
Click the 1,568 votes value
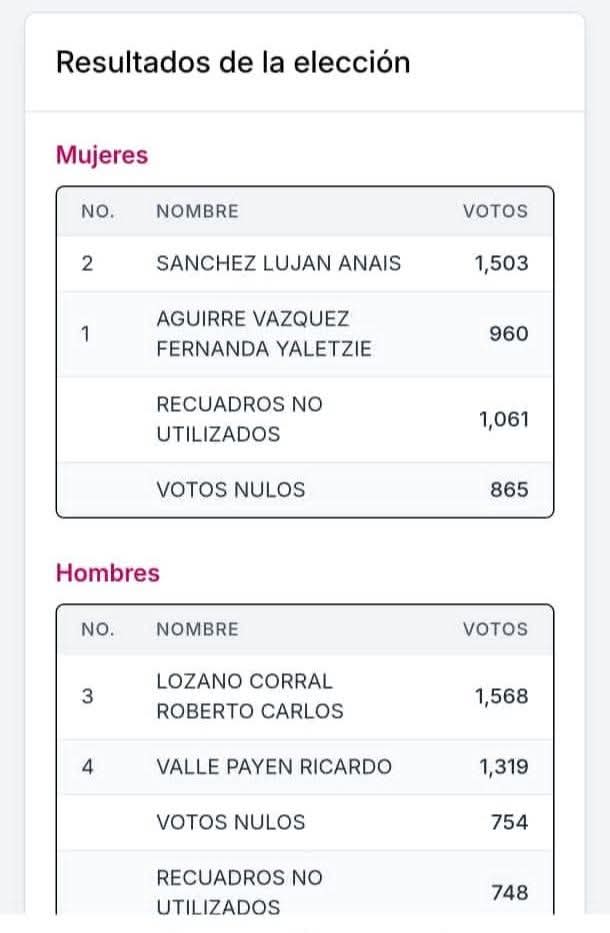[501, 696]
